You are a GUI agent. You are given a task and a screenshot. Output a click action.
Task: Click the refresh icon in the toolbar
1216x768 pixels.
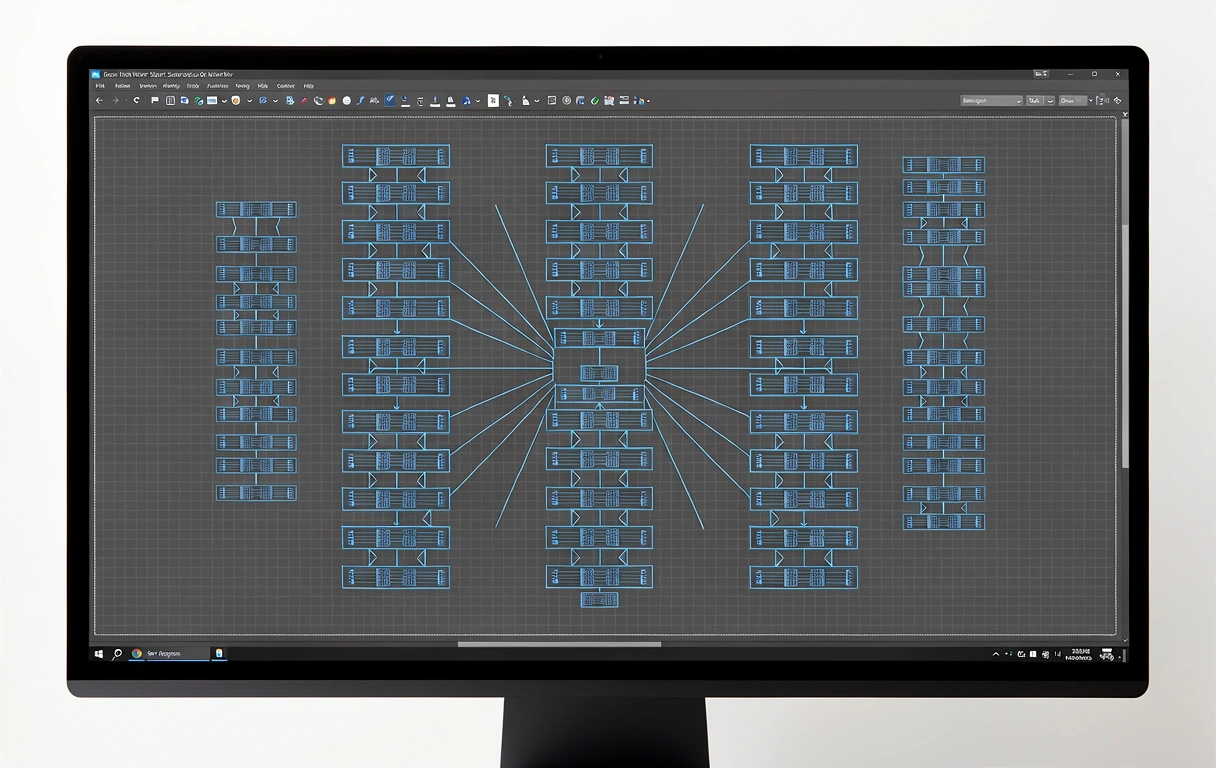tap(136, 100)
